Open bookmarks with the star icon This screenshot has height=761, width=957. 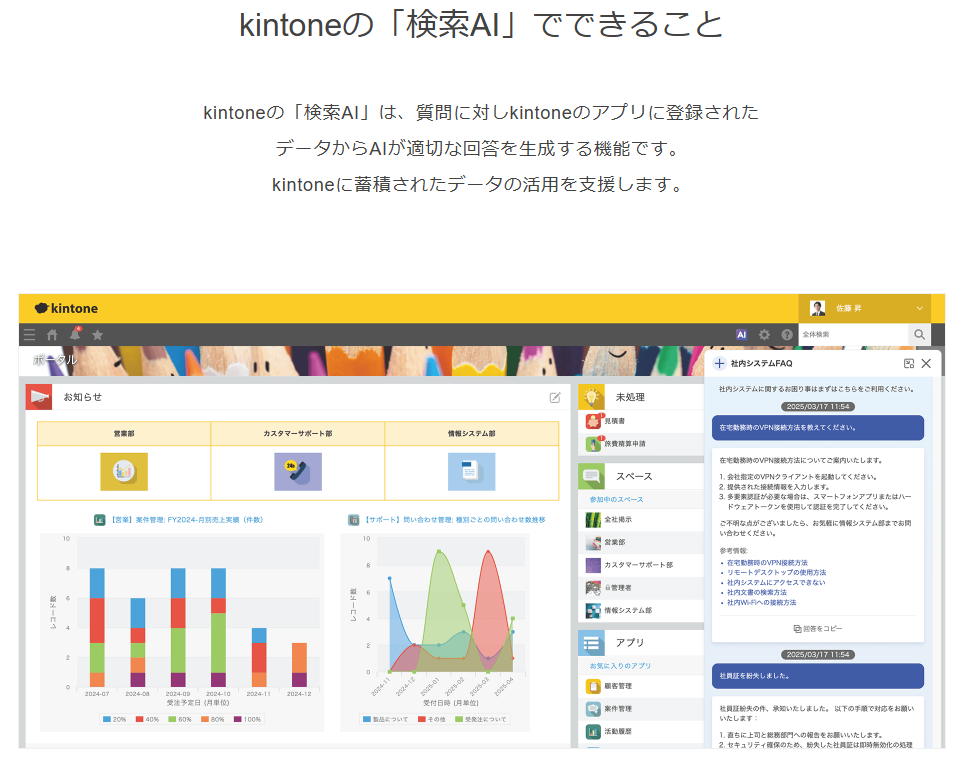point(97,334)
